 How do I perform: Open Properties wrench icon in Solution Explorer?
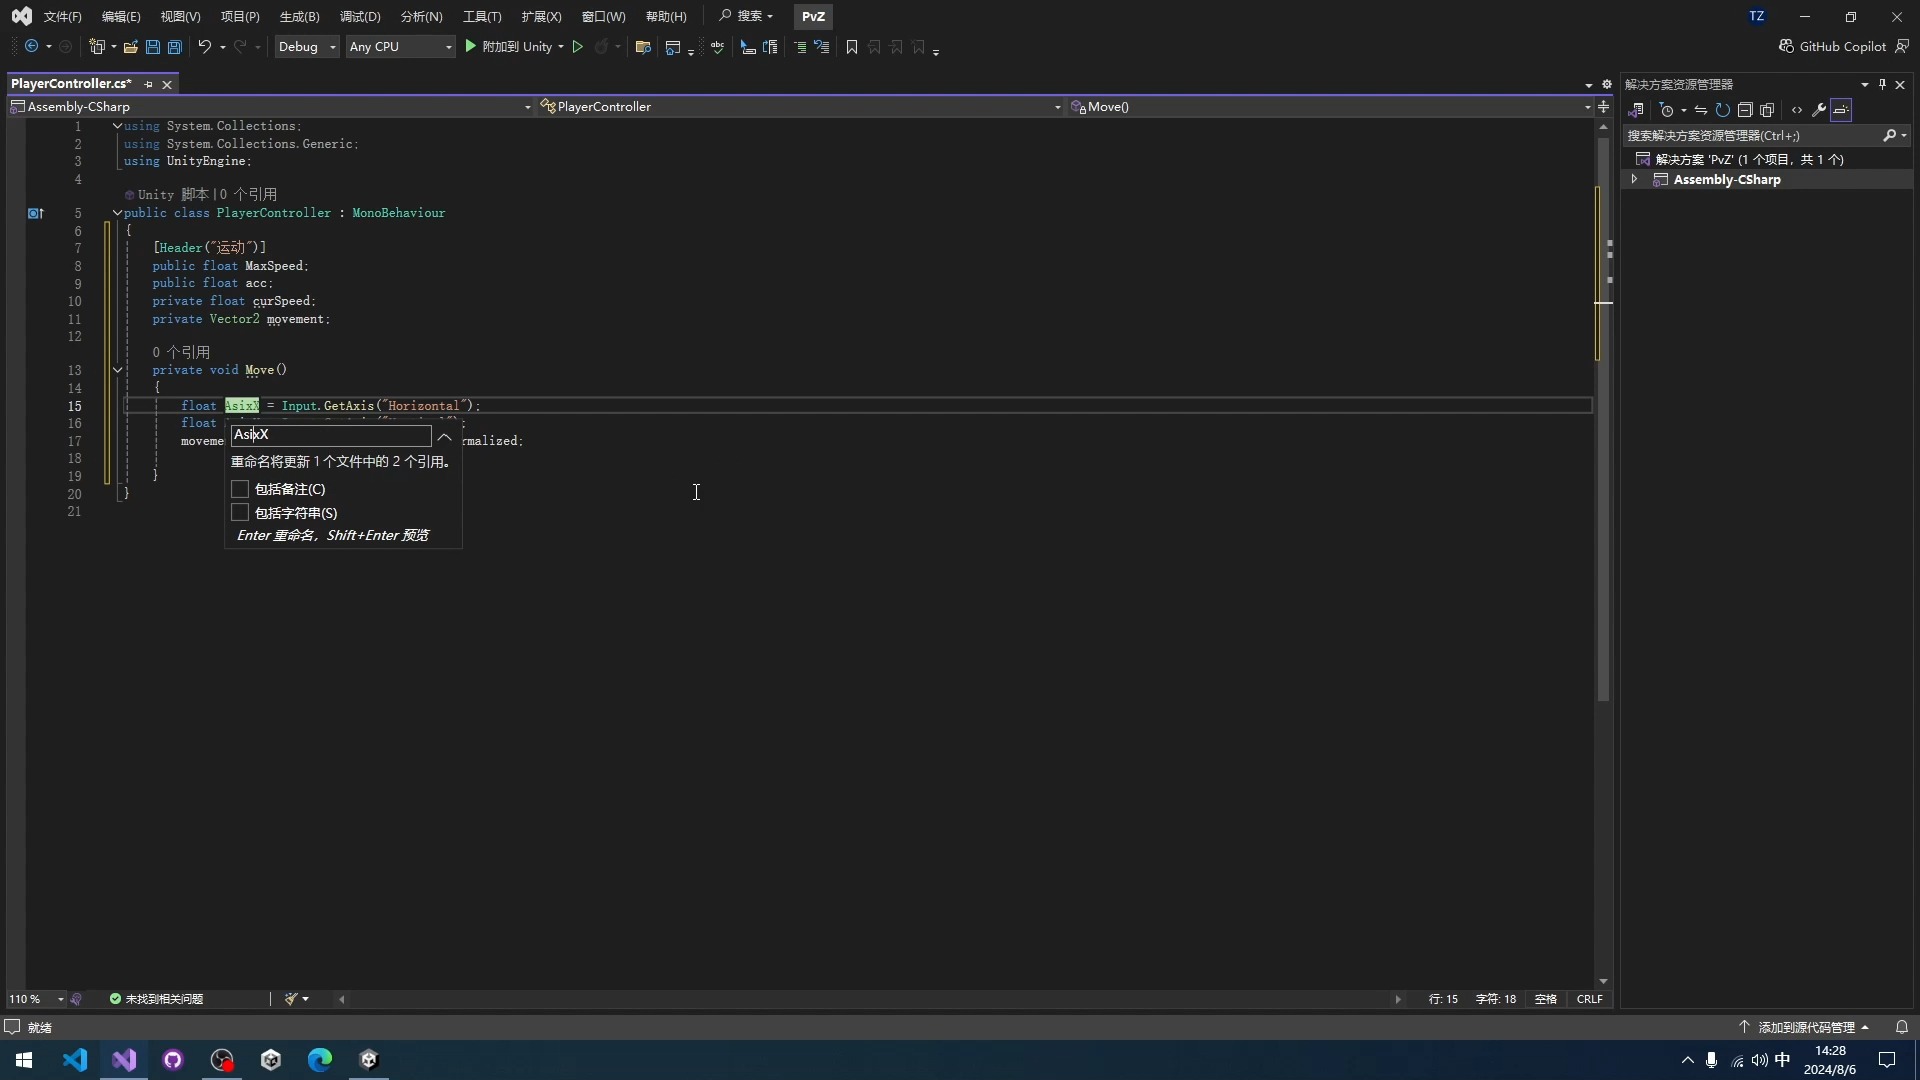click(1819, 110)
